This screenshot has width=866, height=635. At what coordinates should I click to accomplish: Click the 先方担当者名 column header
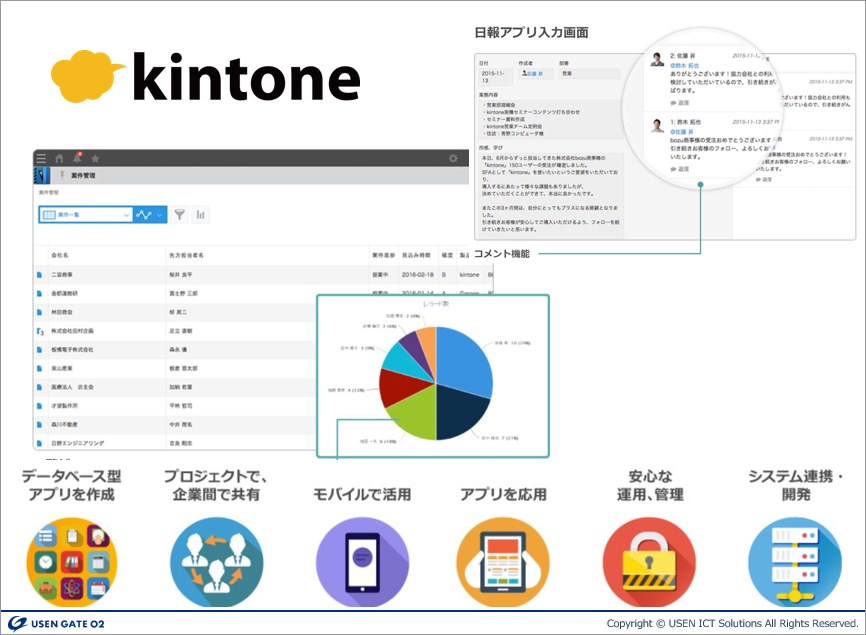pos(186,255)
